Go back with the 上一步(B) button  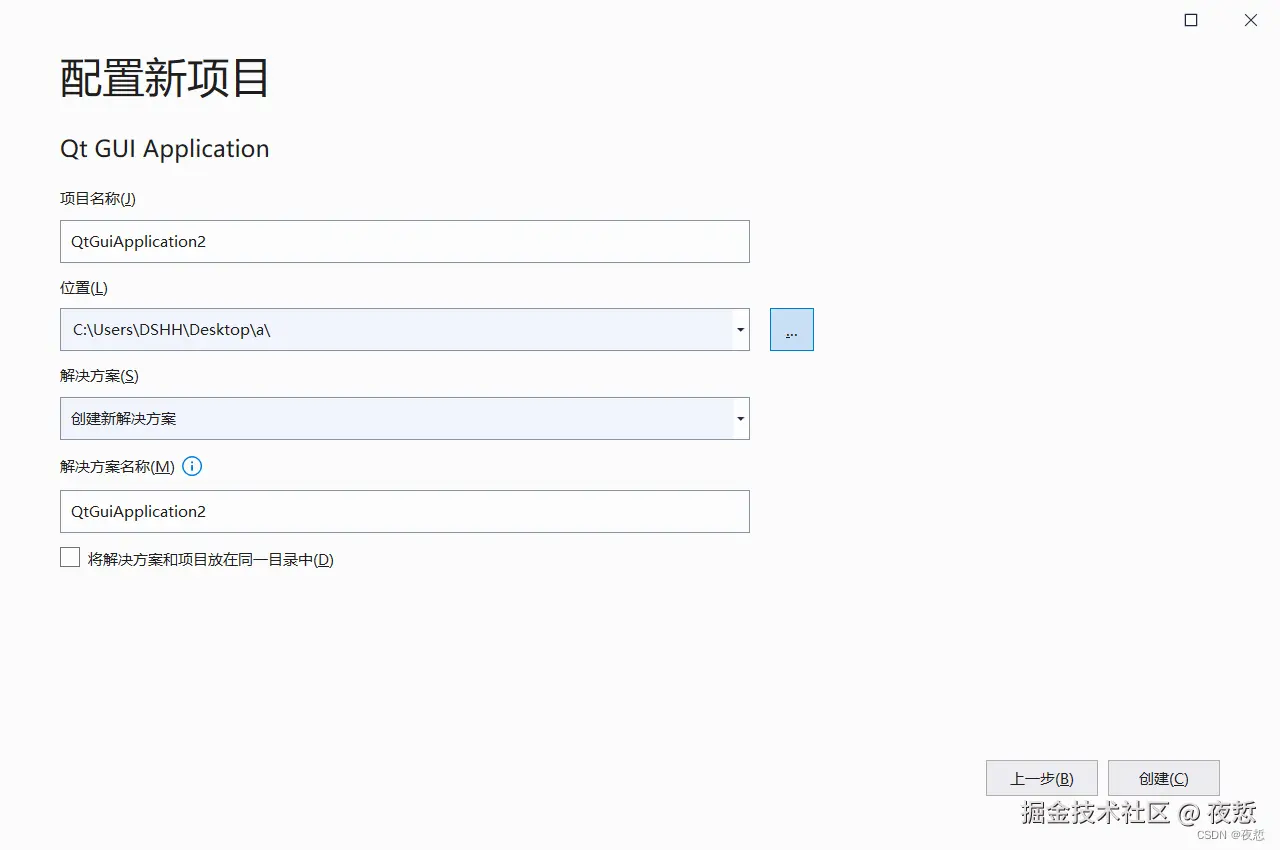pos(1041,778)
